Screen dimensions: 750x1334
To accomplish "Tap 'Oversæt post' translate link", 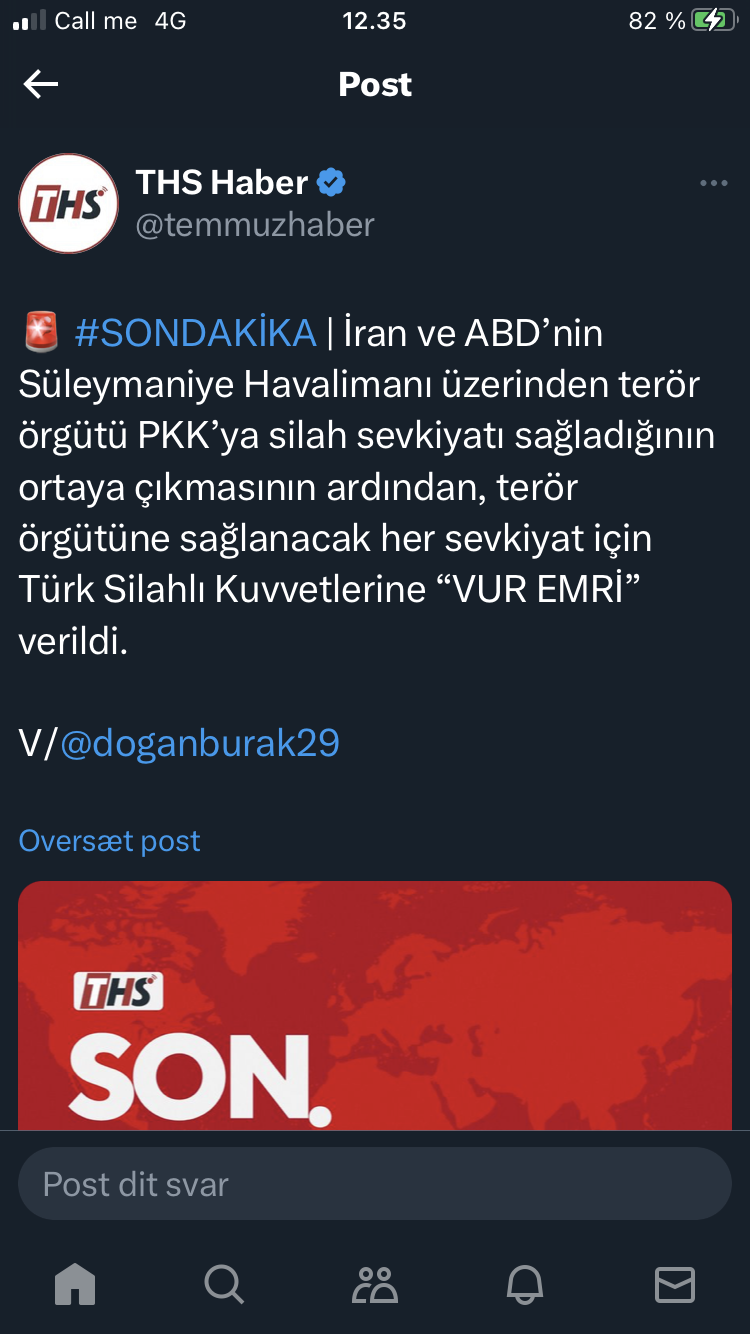I will [x=109, y=841].
